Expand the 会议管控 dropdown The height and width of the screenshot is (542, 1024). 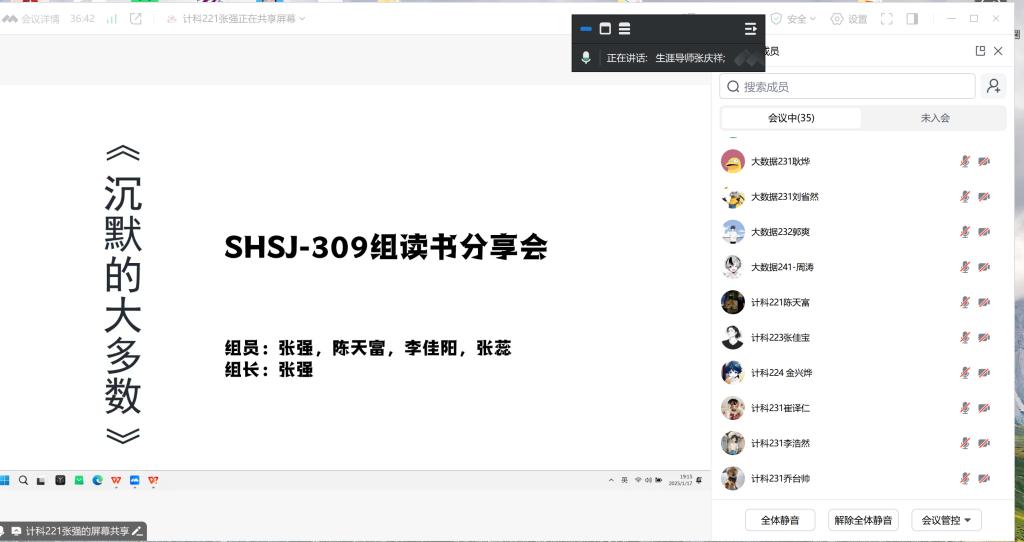pos(951,520)
